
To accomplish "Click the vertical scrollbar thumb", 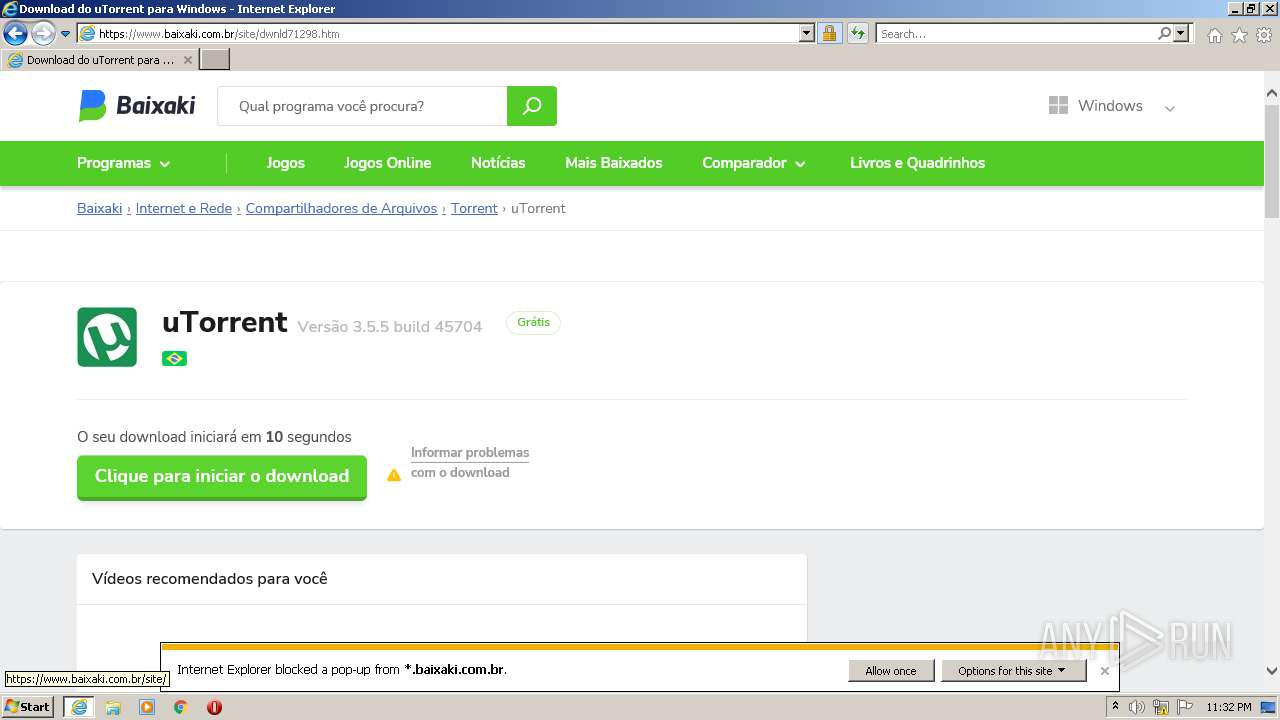I will [x=1272, y=160].
